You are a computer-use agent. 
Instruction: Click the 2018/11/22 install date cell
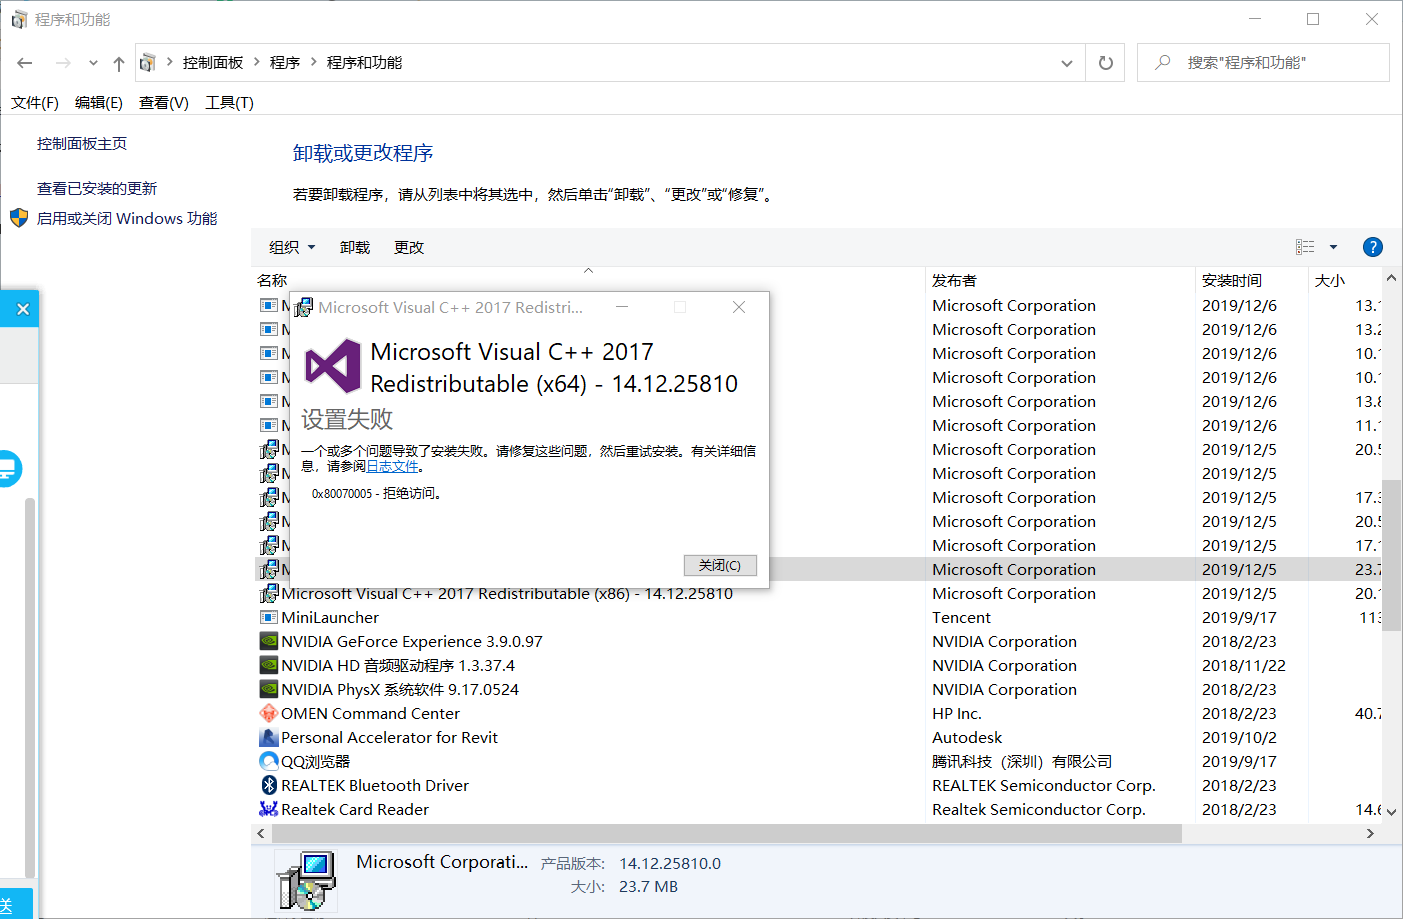point(1244,666)
